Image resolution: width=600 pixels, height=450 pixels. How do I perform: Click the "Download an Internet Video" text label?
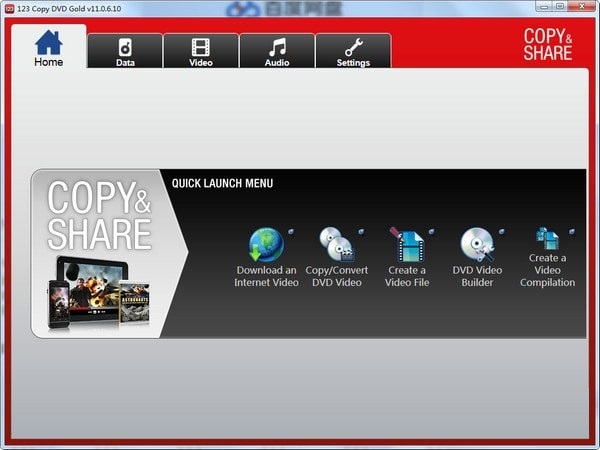coord(266,276)
